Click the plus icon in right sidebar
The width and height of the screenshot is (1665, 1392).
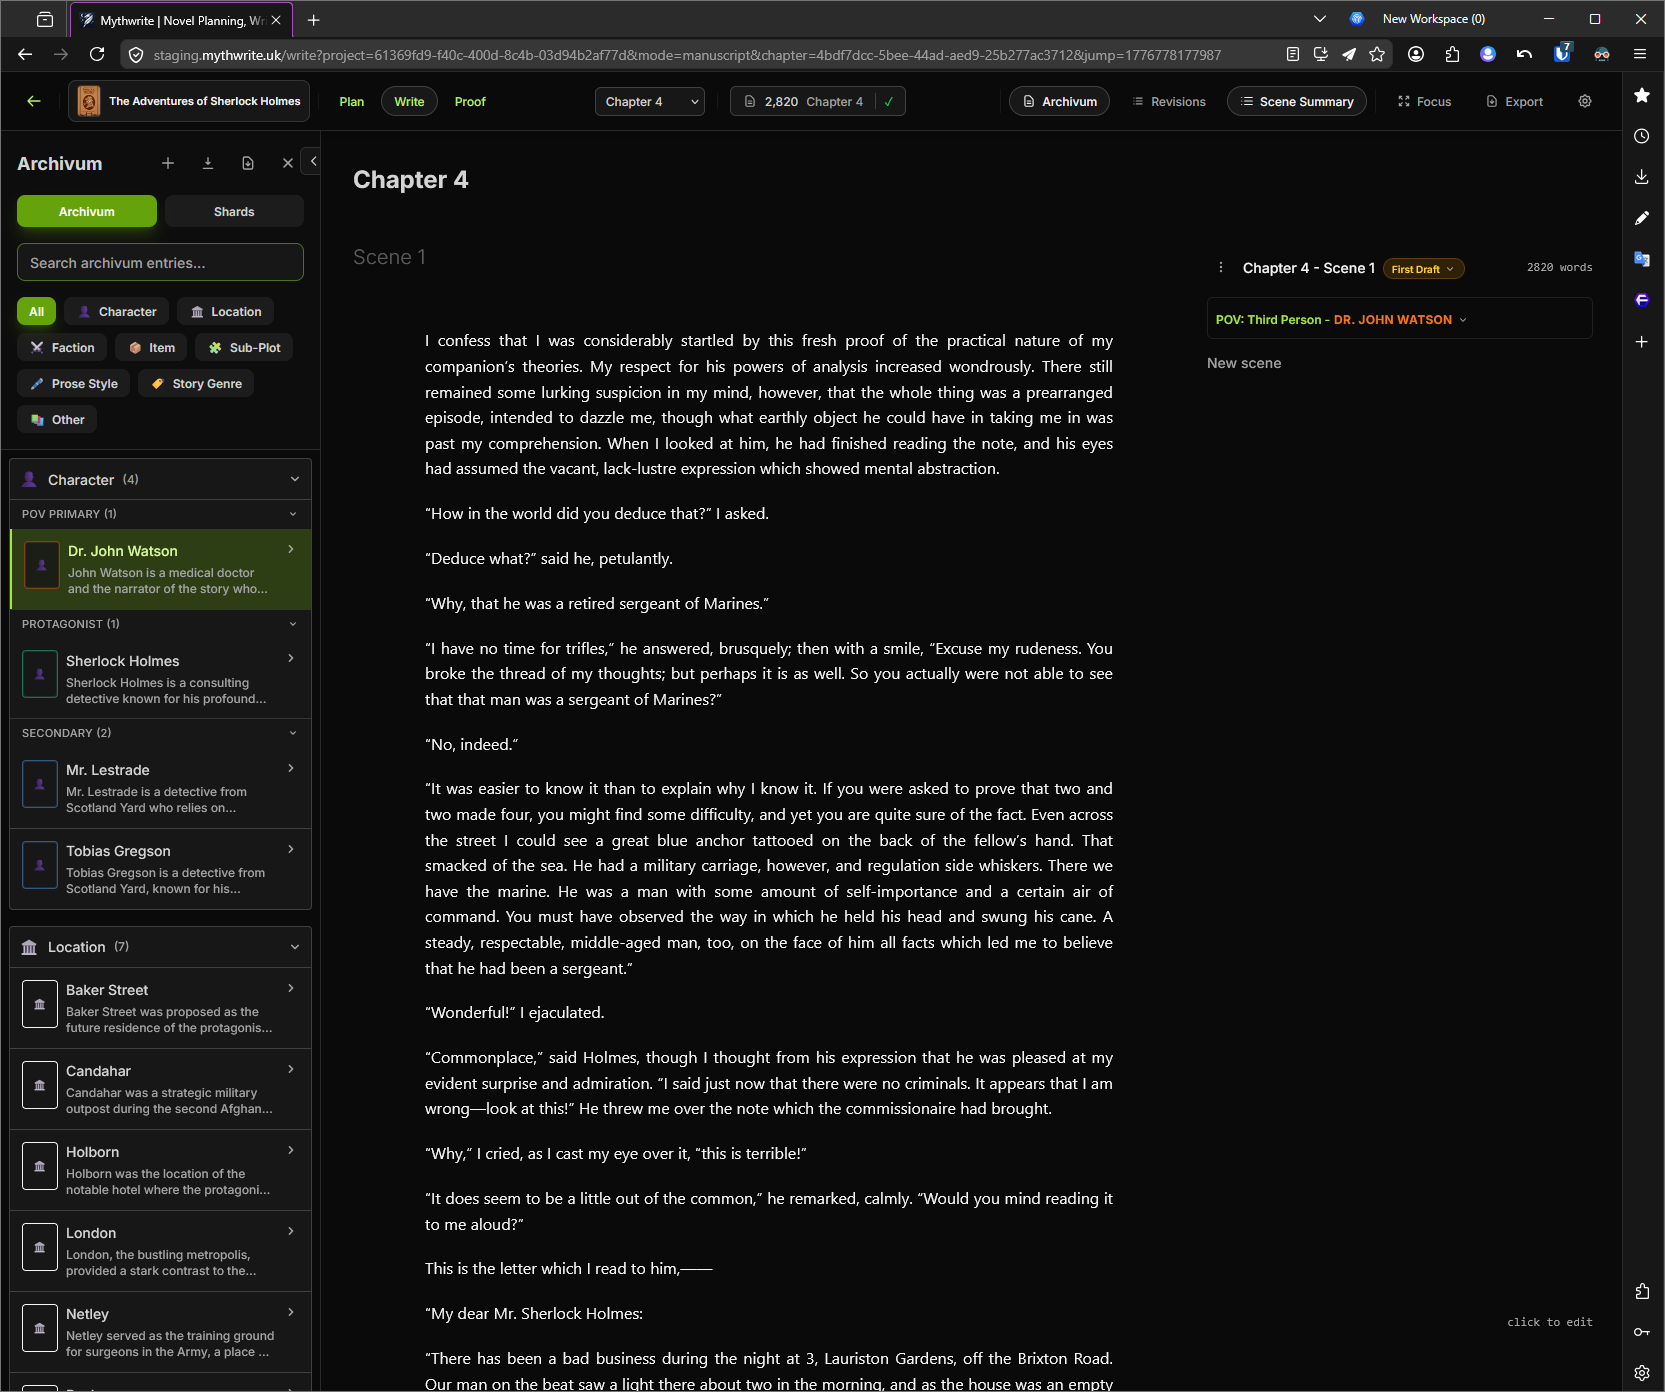(x=1642, y=342)
